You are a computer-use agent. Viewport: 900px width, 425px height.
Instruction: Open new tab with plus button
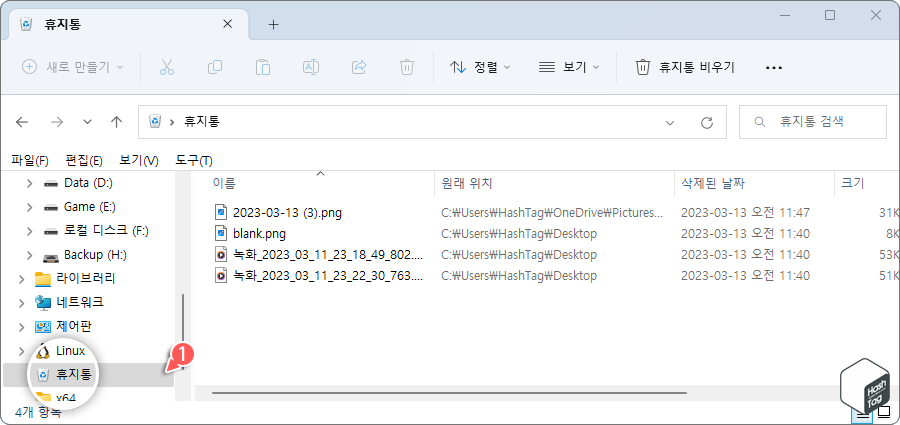[274, 24]
